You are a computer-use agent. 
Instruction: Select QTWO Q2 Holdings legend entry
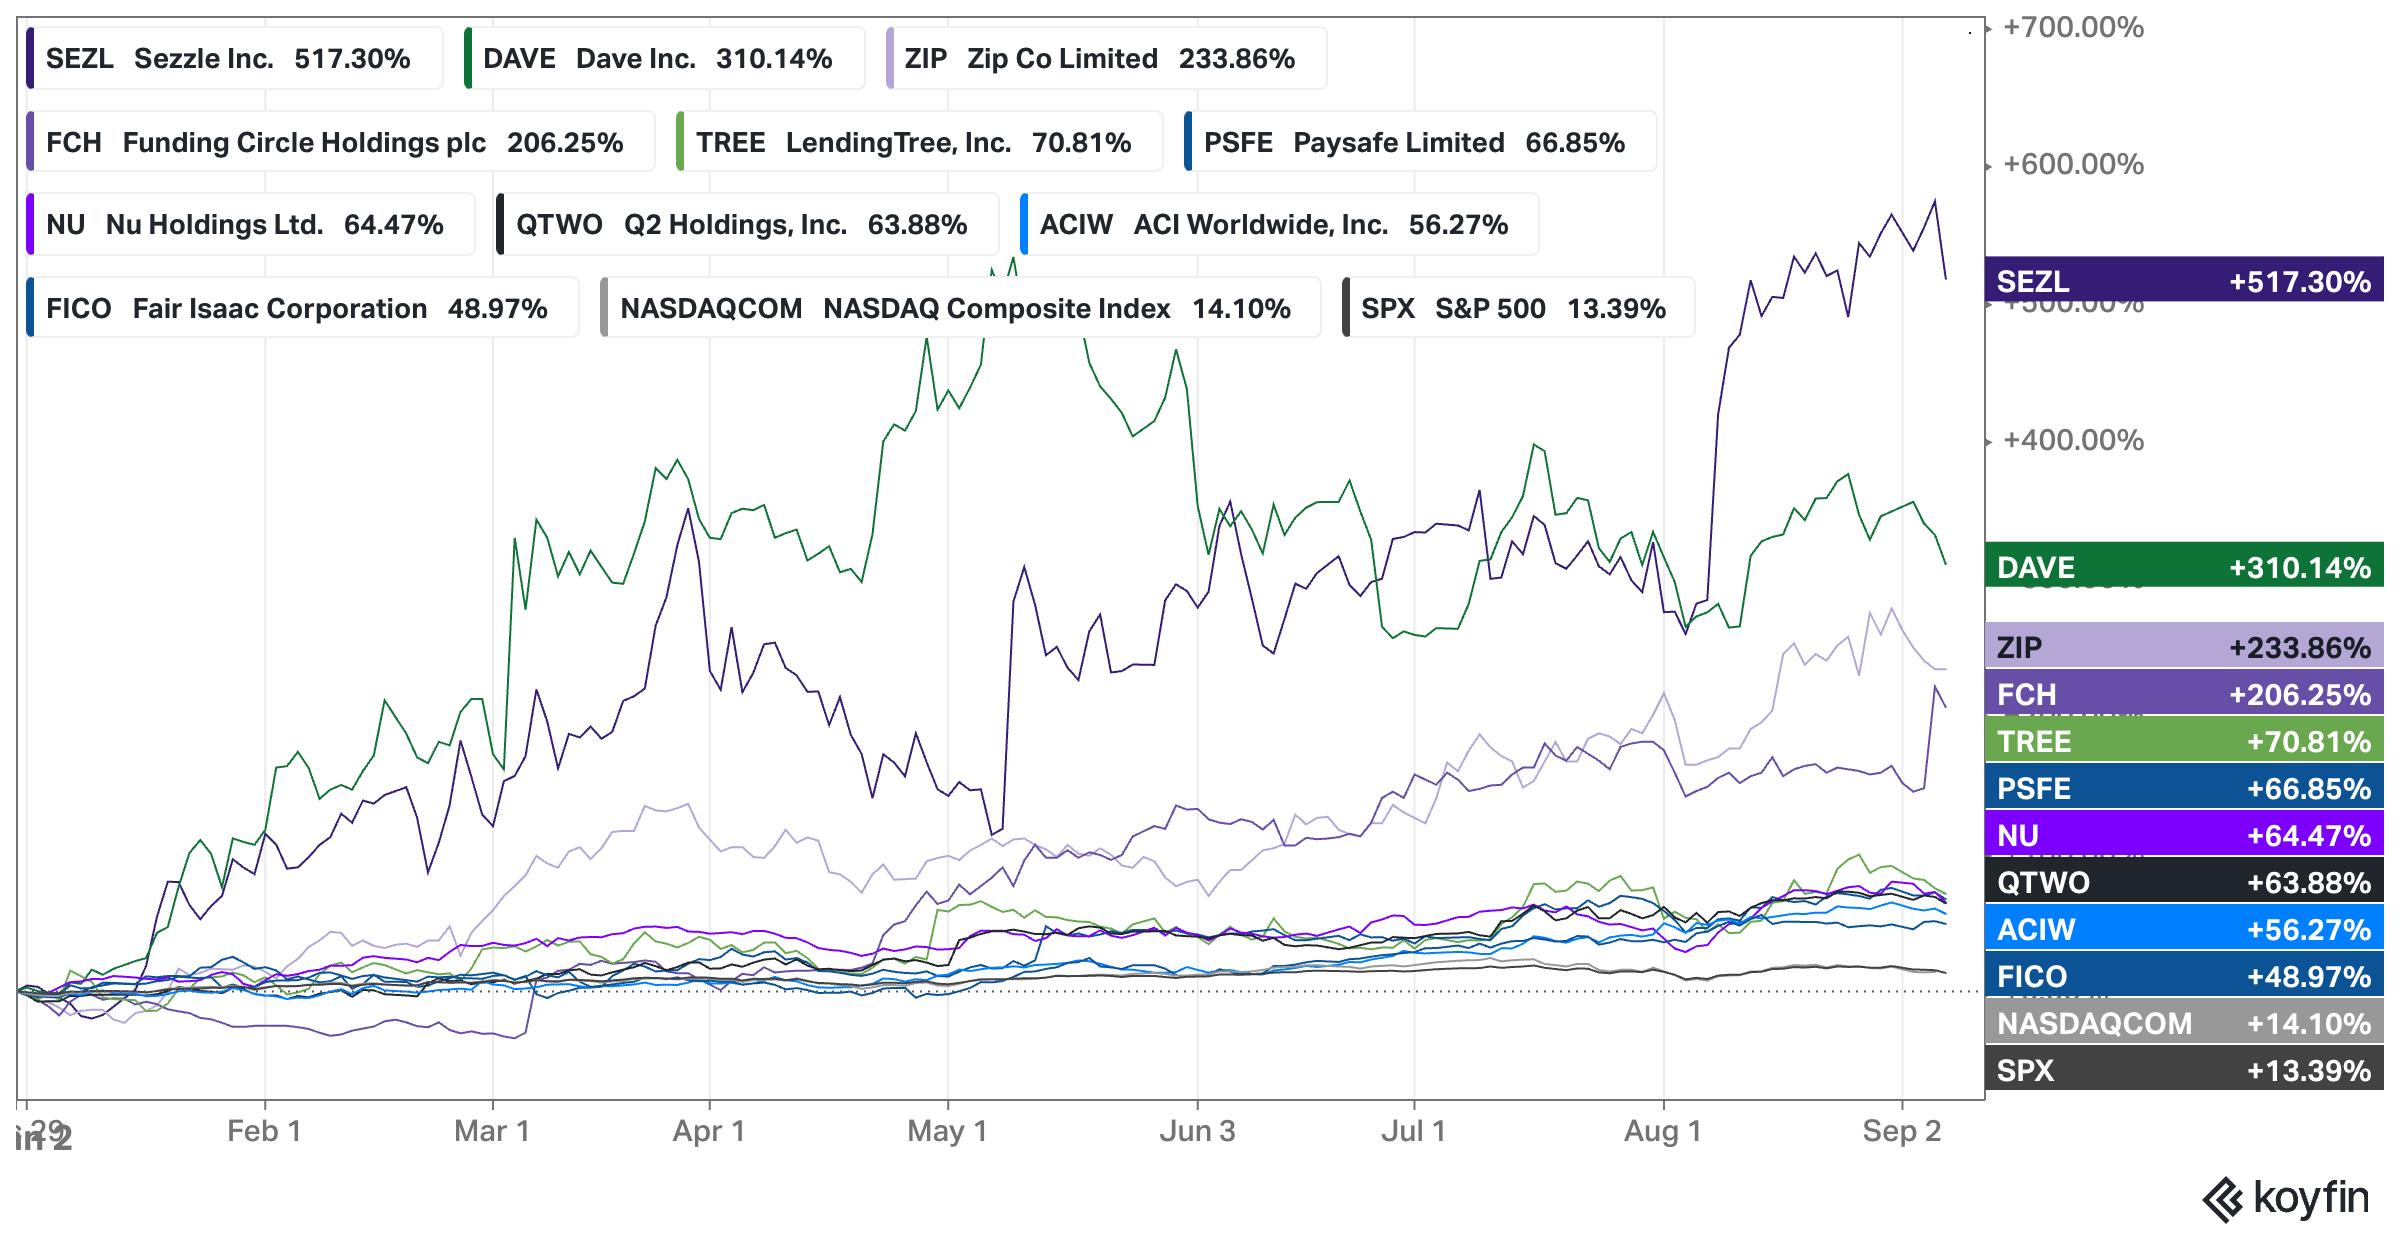pos(747,224)
